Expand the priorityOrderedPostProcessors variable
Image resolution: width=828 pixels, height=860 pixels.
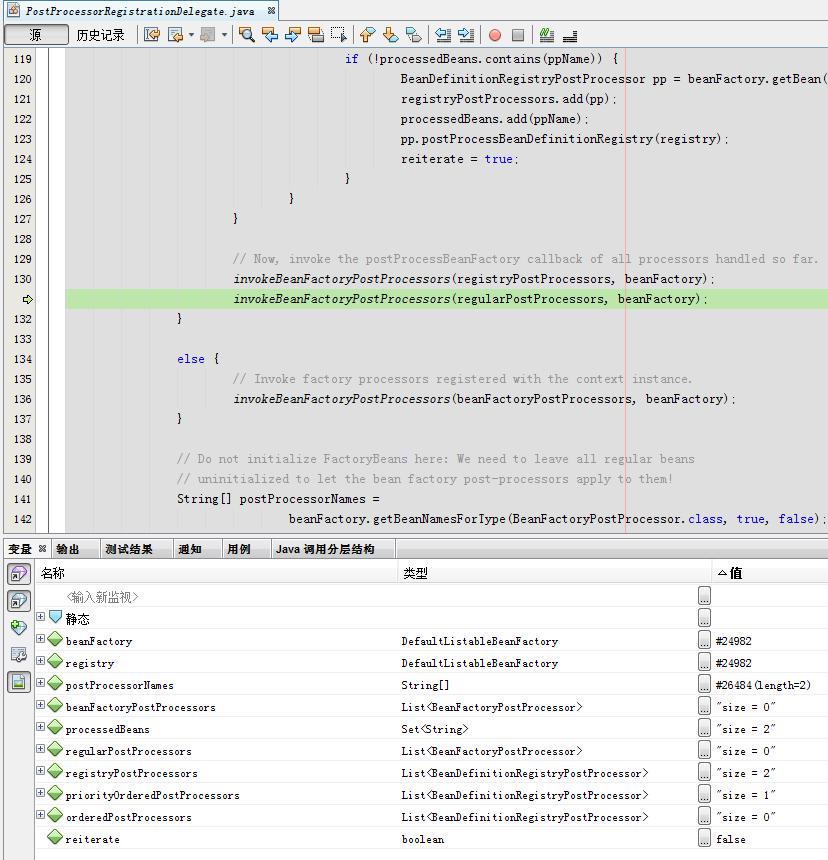pos(41,793)
